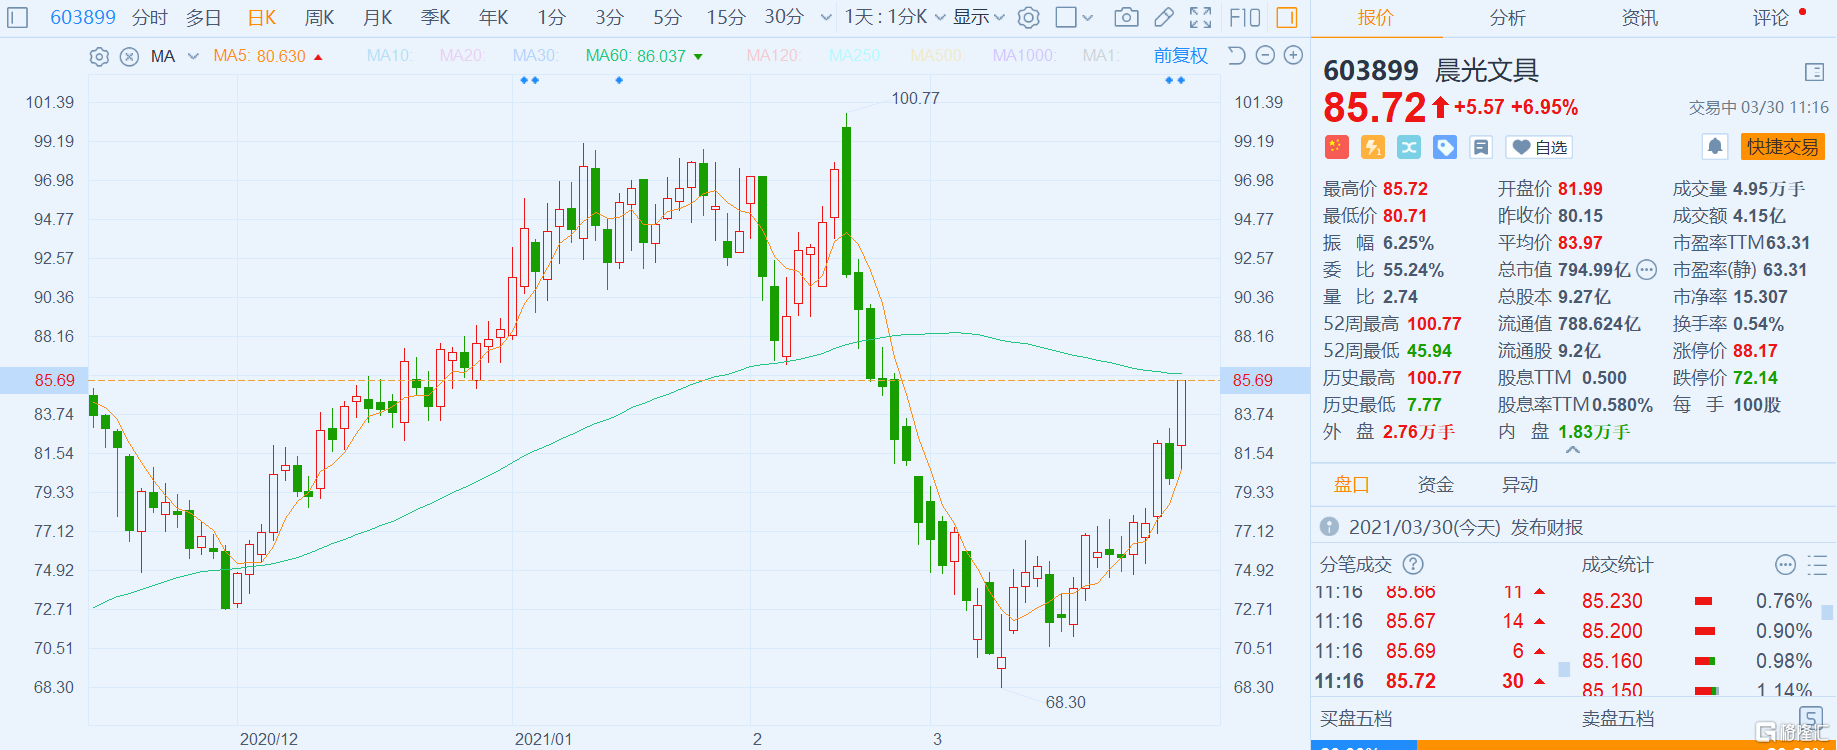Switch to the 多日 multi-day chart
1837x750 pixels.
click(204, 17)
